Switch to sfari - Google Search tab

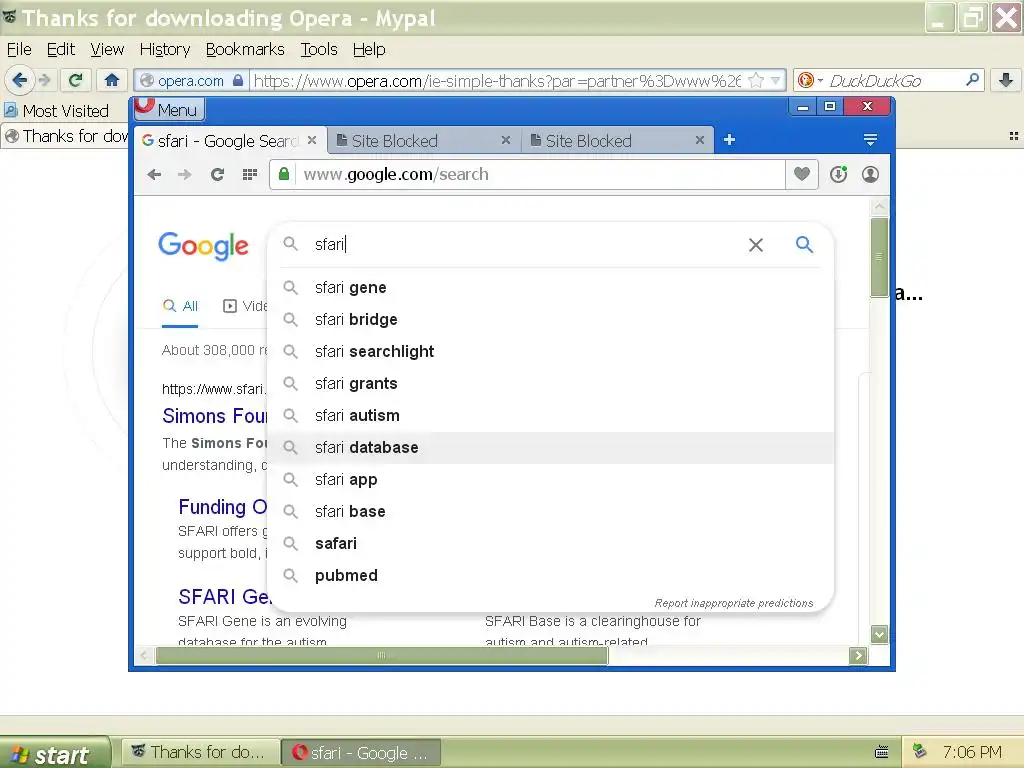click(x=222, y=140)
